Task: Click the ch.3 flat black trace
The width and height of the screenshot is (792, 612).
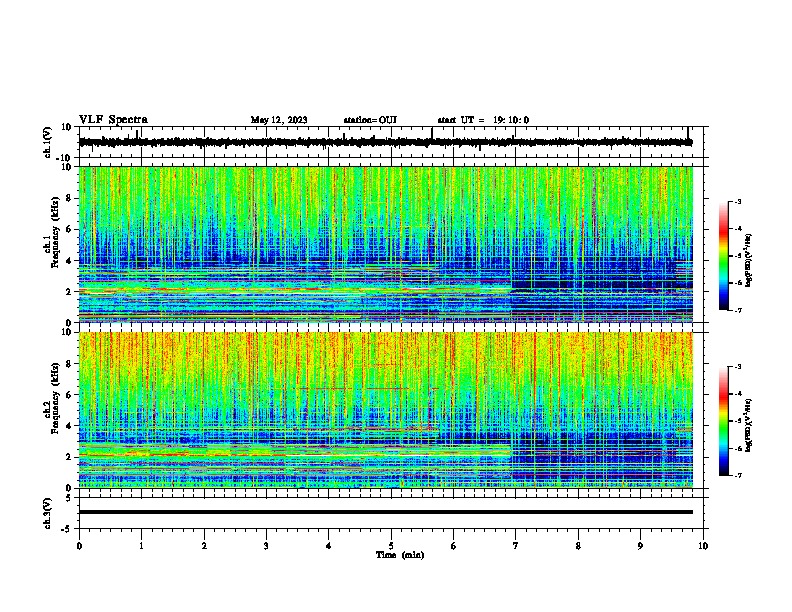Action: point(386,512)
